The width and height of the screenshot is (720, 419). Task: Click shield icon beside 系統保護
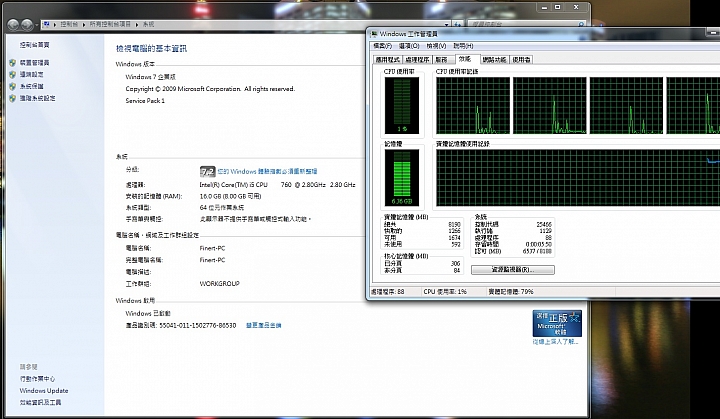13,86
